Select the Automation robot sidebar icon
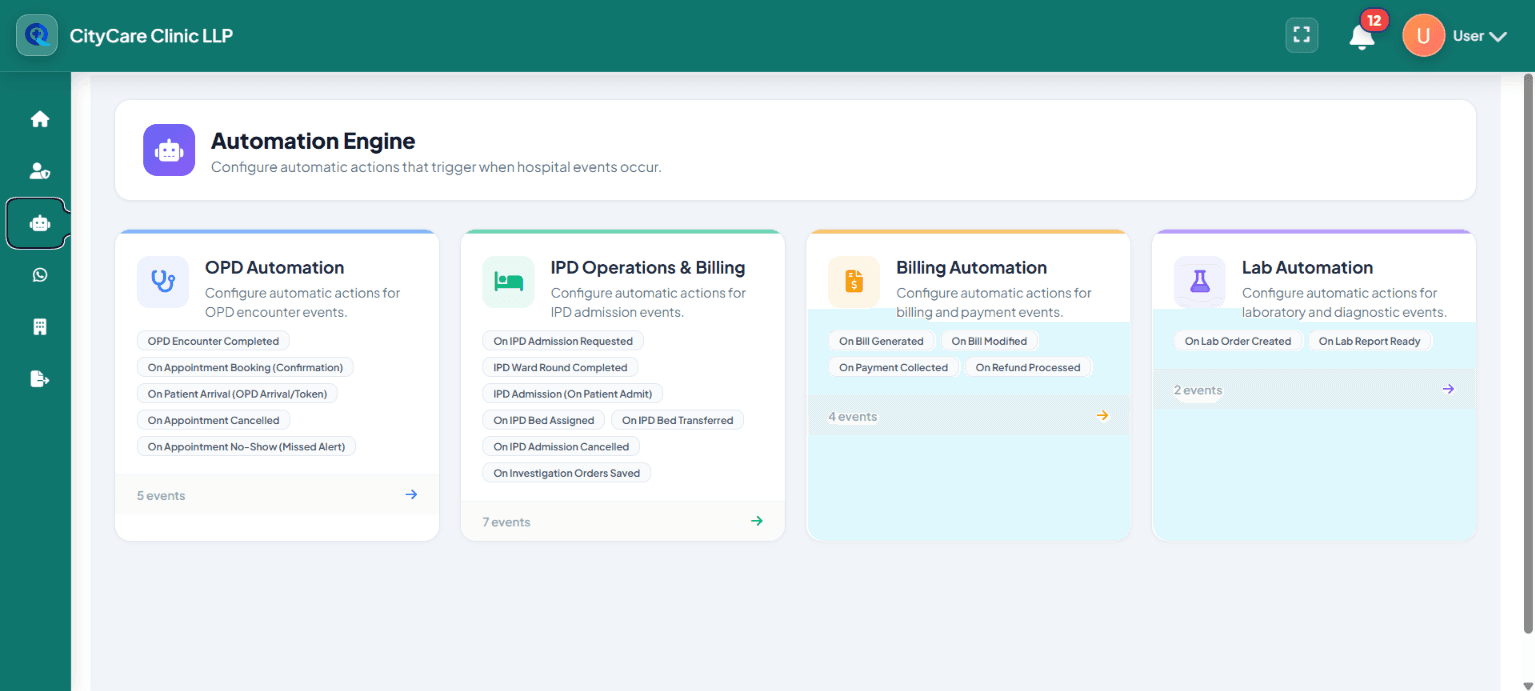Image resolution: width=1535 pixels, height=691 pixels. (40, 223)
